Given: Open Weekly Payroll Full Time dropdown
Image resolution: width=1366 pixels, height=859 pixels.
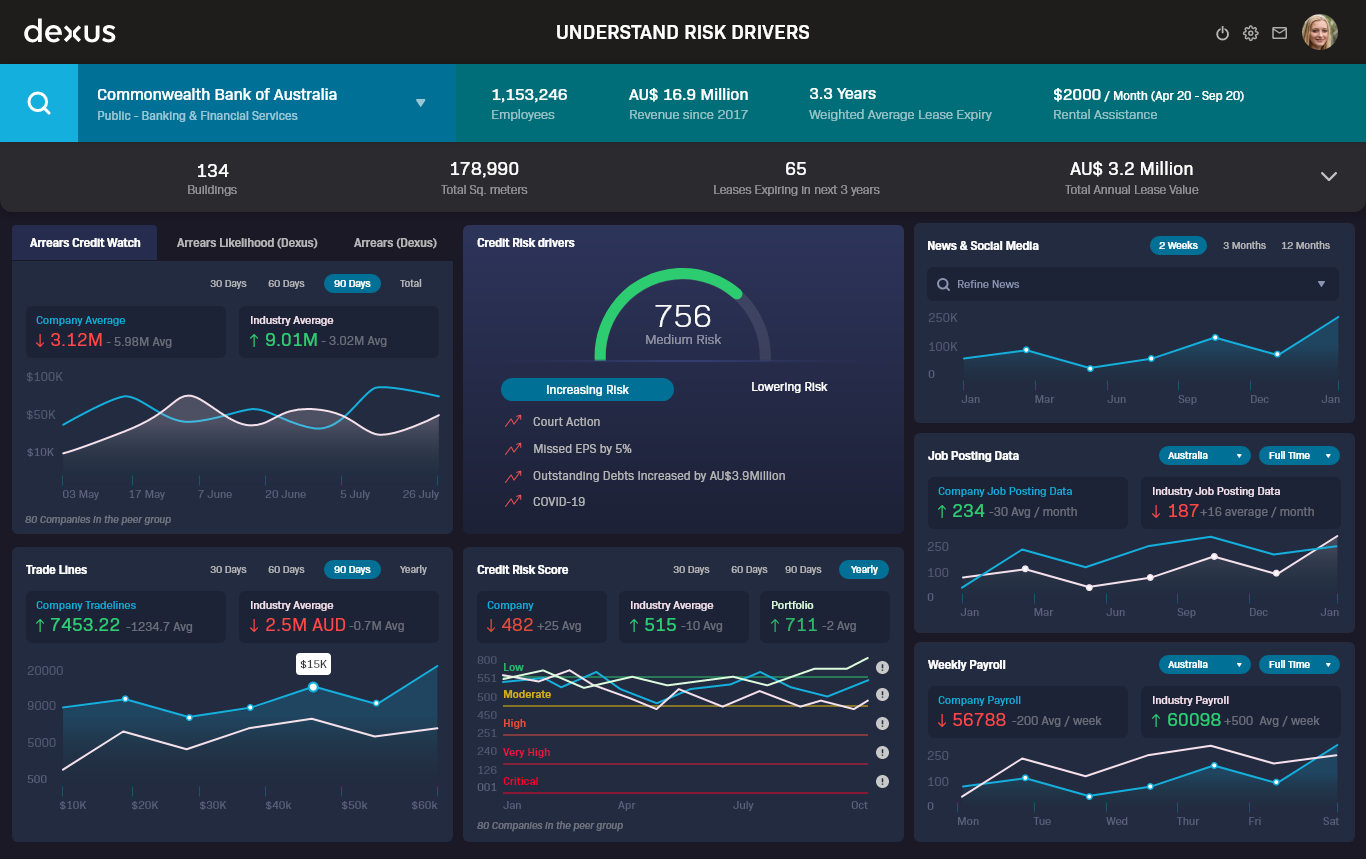Looking at the screenshot, I should tap(1299, 664).
